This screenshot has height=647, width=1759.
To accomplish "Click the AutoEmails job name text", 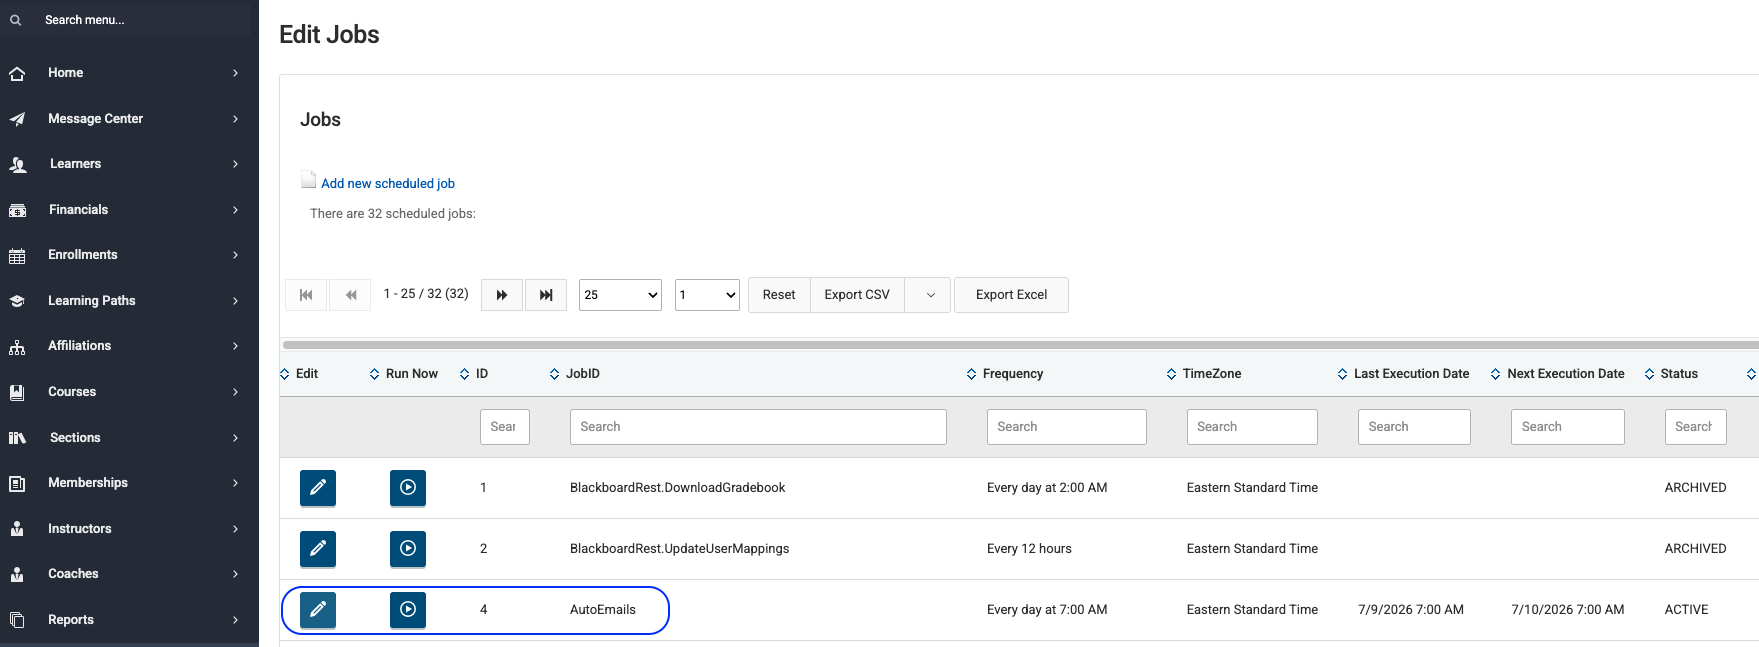I will pos(603,610).
